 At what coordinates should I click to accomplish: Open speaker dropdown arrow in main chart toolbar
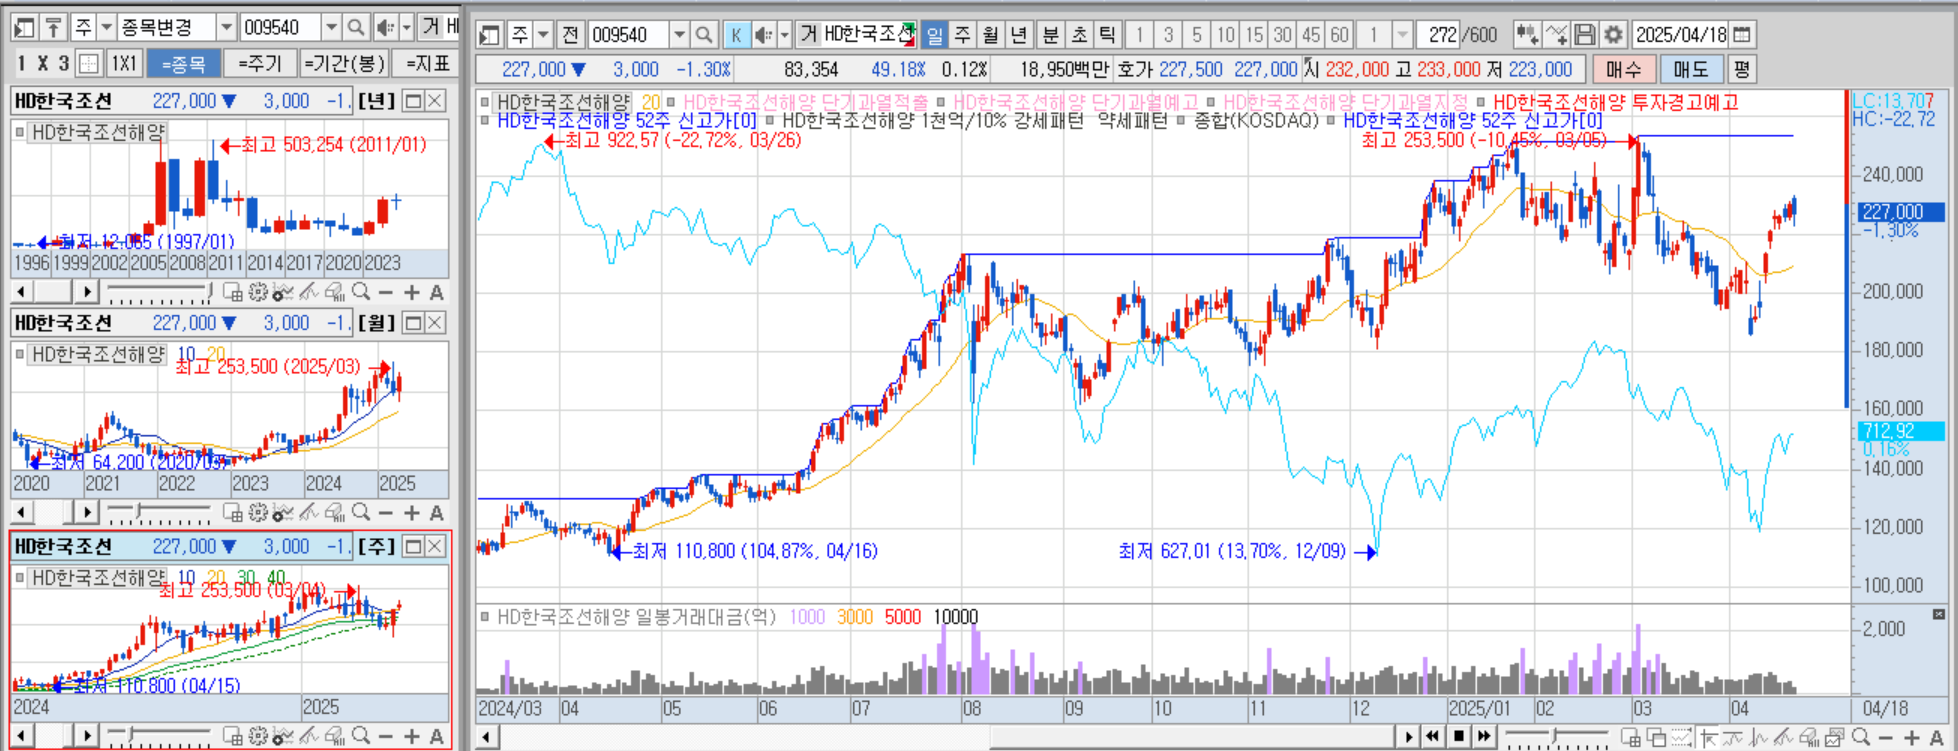tap(784, 35)
